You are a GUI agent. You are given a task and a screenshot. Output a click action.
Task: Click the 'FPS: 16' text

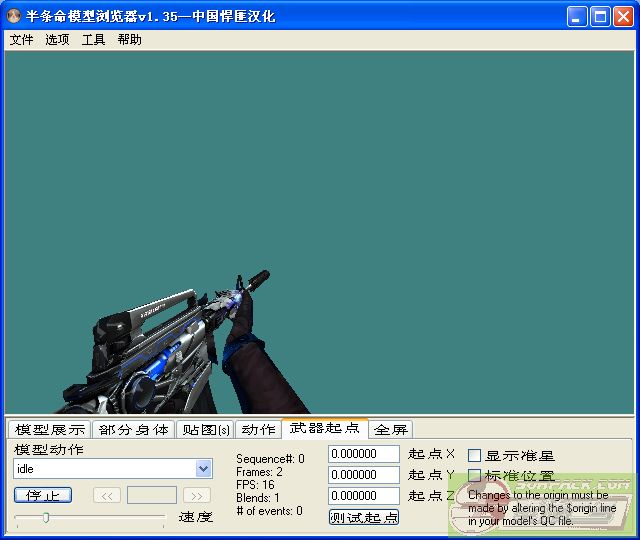(x=255, y=485)
